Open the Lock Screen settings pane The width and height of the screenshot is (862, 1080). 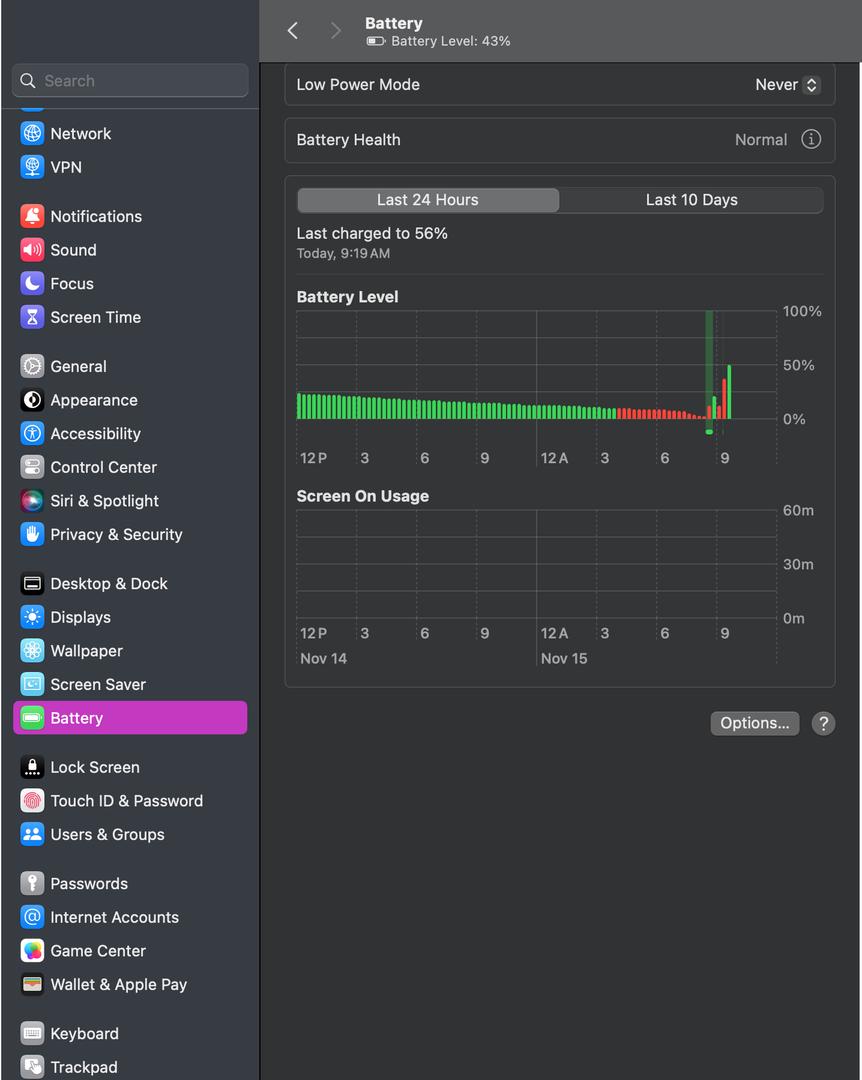(x=94, y=767)
